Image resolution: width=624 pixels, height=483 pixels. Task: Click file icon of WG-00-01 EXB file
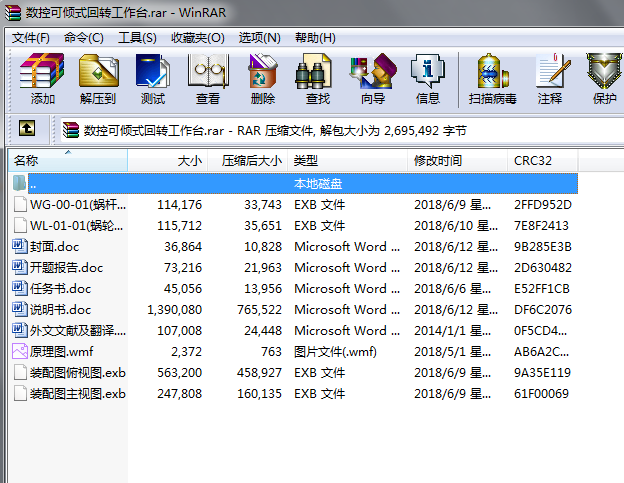(x=20, y=204)
